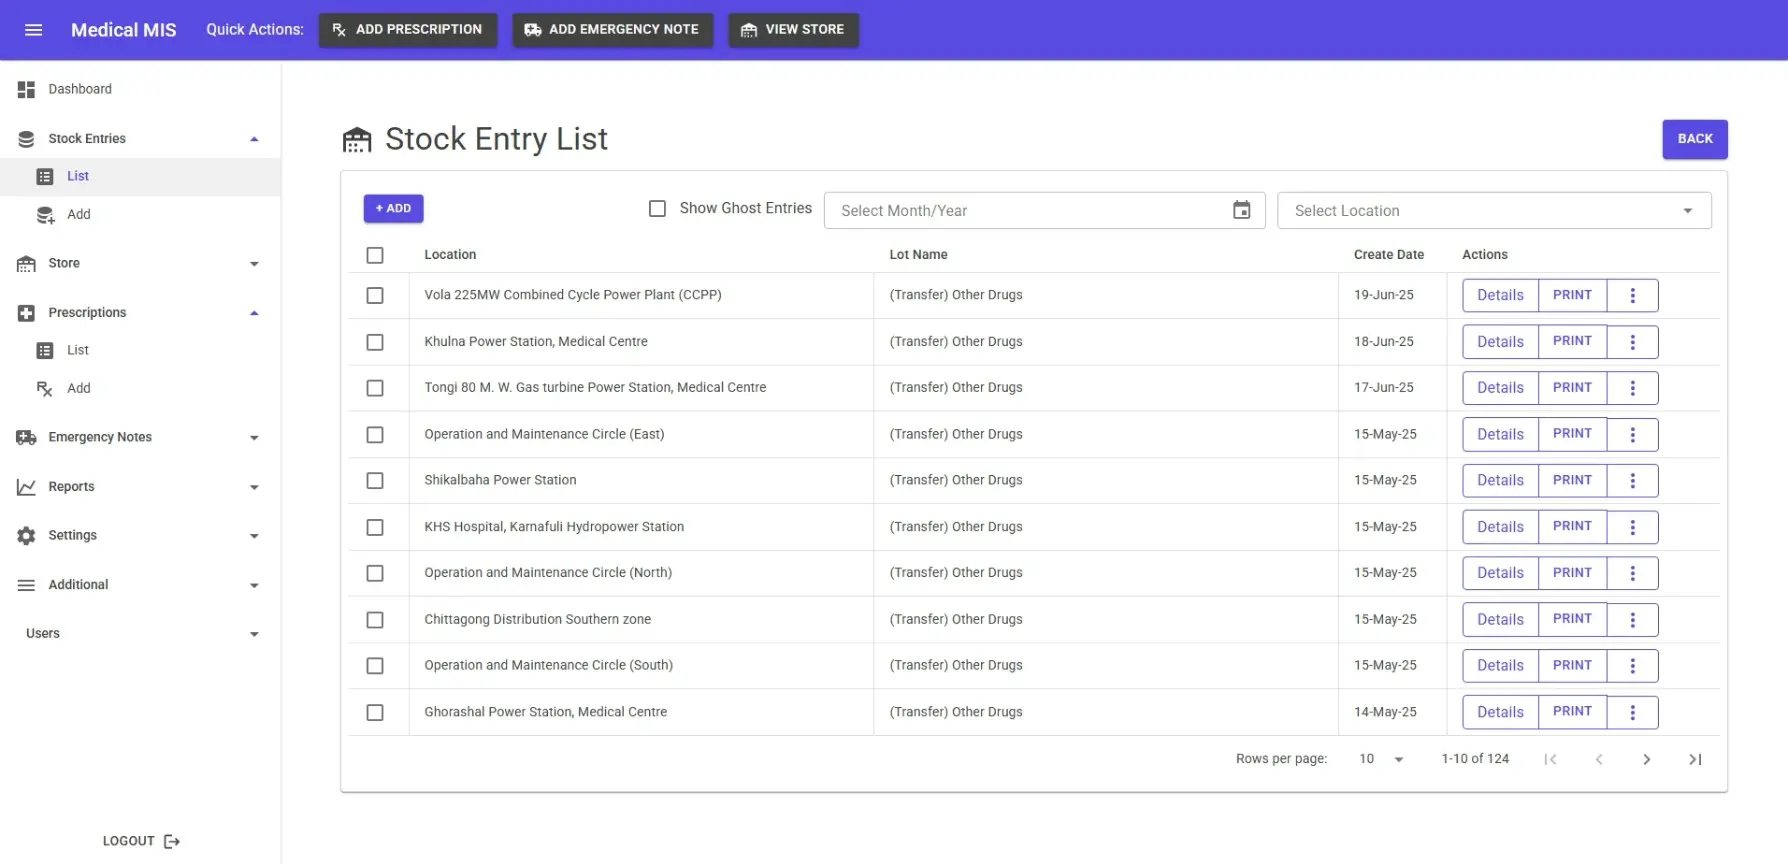Viewport: 1788px width, 864px height.
Task: Enable Show Ghost Entries checkbox
Action: [657, 209]
